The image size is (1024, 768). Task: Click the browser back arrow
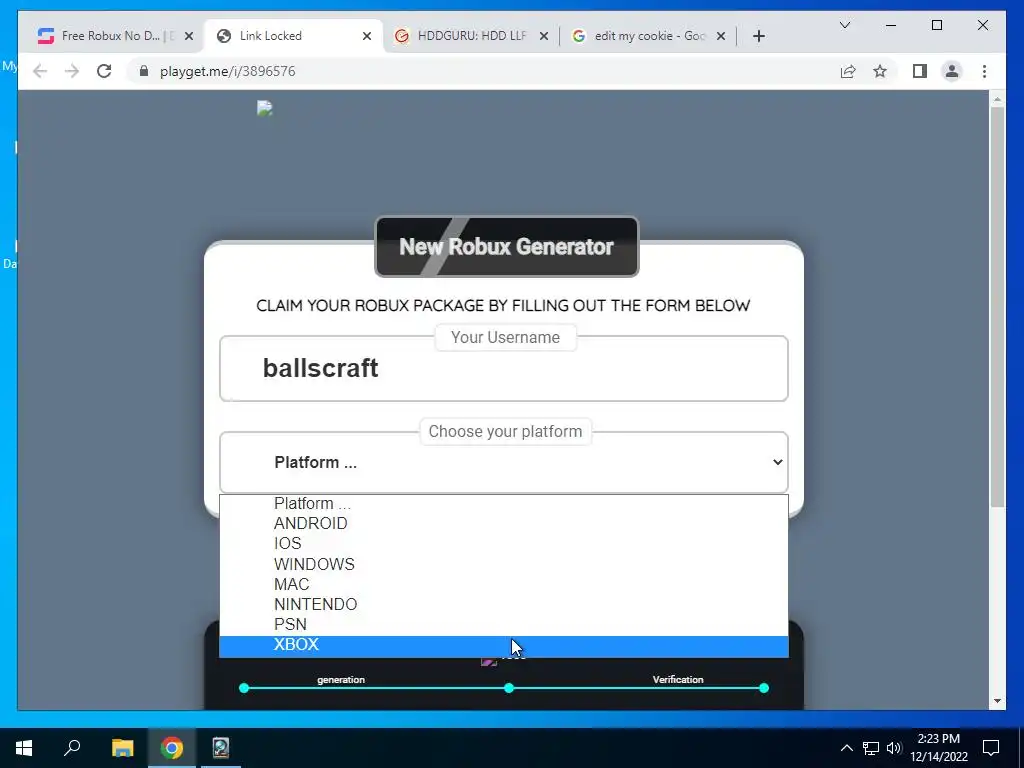pyautogui.click(x=40, y=71)
